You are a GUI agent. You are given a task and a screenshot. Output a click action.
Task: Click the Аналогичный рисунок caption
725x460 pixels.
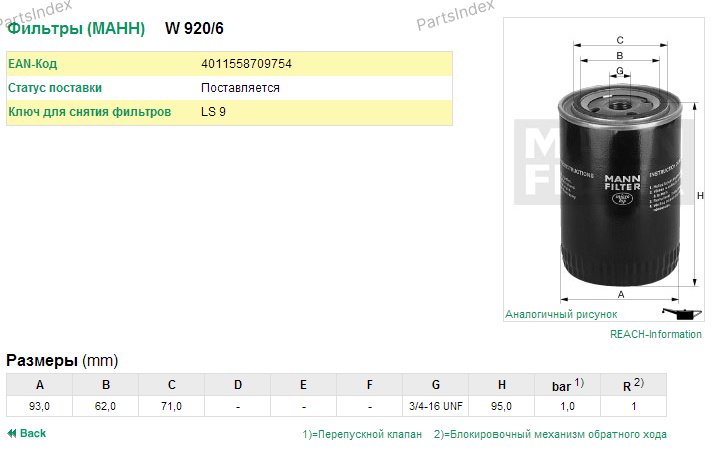[x=561, y=314]
